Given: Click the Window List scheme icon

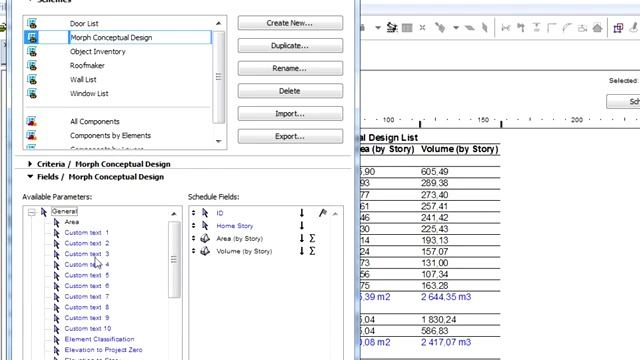Looking at the screenshot, I should coord(32,93).
